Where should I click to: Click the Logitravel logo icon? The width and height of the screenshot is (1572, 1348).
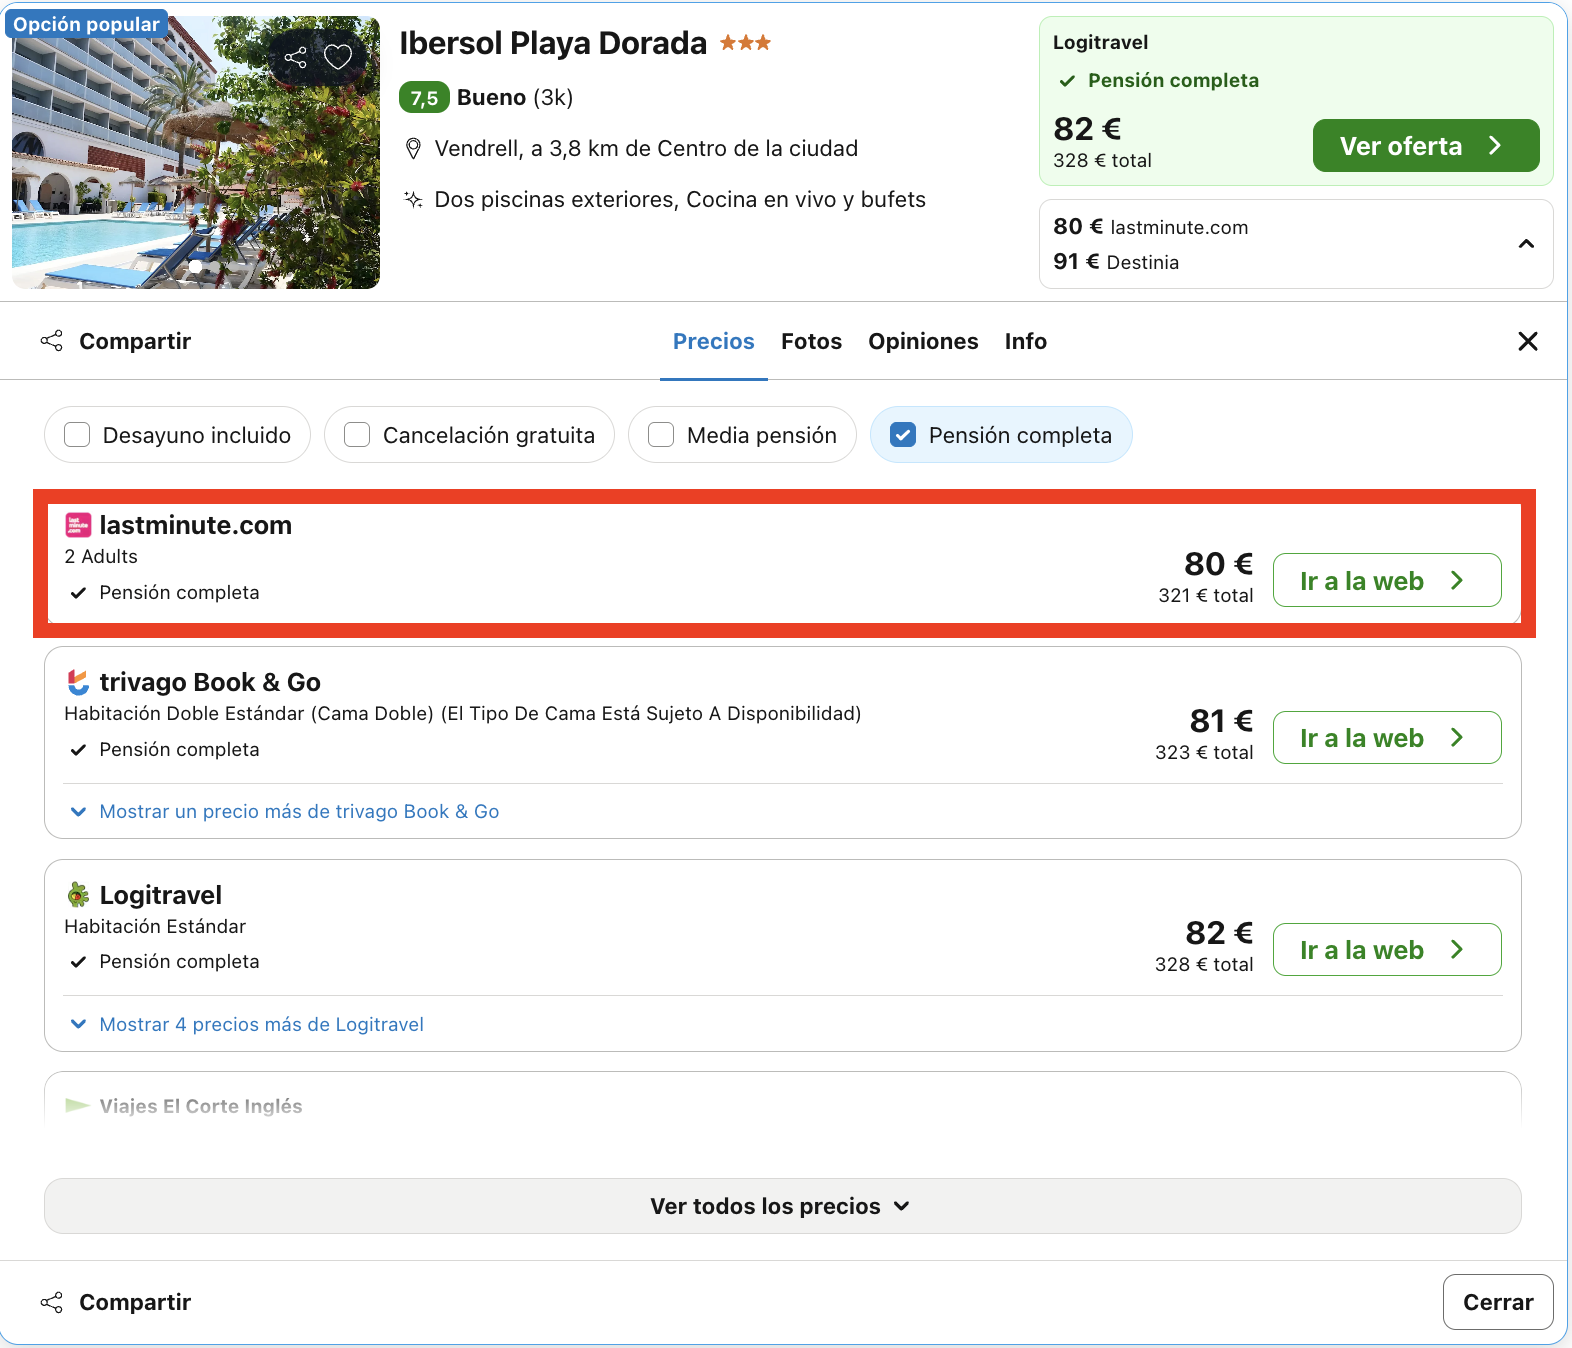point(78,894)
